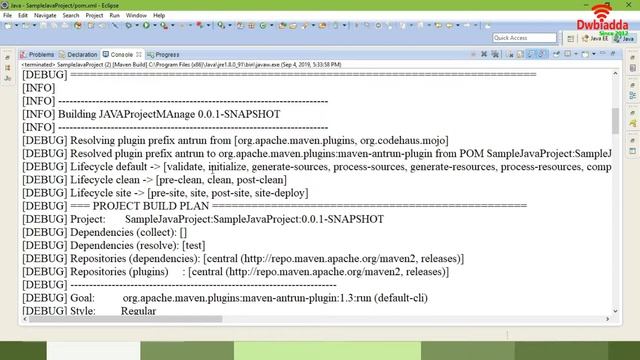Switch to the Progress tab
Screen dimensions: 640x360
pyautogui.click(x=163, y=54)
